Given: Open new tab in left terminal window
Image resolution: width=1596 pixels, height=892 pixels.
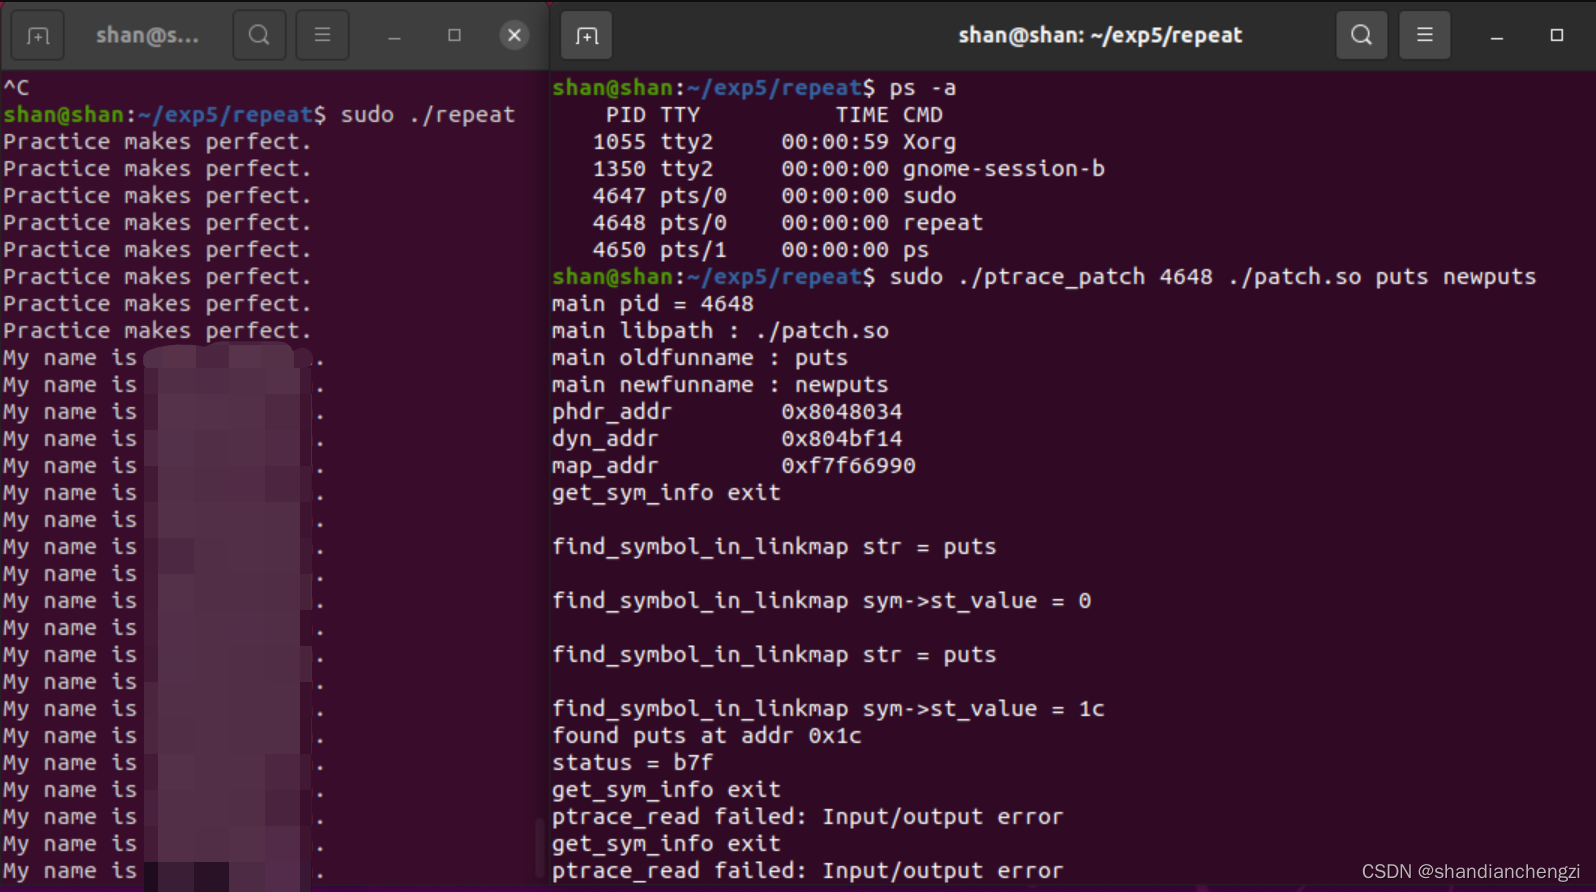Looking at the screenshot, I should (38, 36).
